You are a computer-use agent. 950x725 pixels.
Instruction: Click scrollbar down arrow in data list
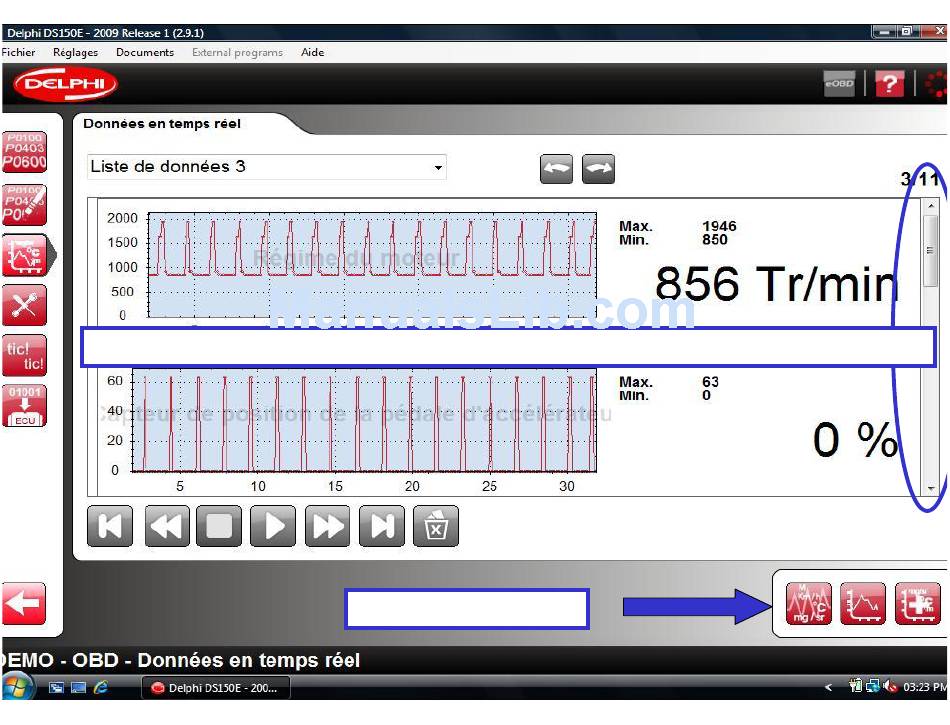[931, 487]
